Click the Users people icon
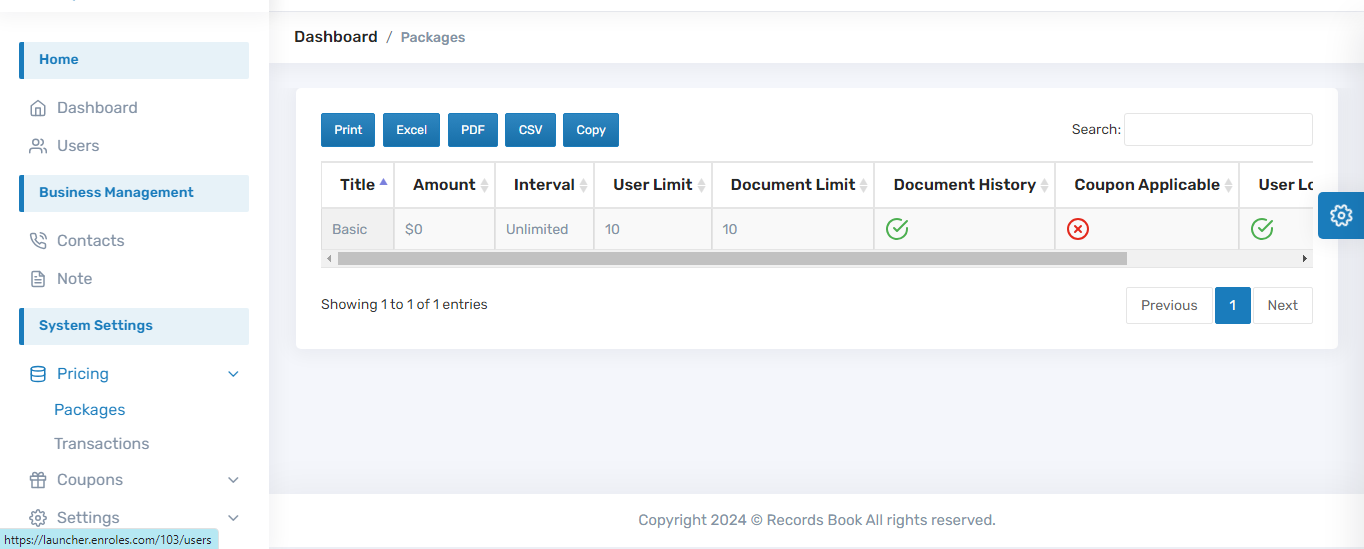This screenshot has height=549, width=1364. coord(38,146)
